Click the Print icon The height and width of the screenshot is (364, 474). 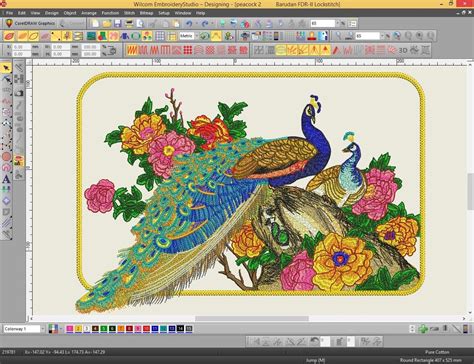pyautogui.click(x=129, y=24)
